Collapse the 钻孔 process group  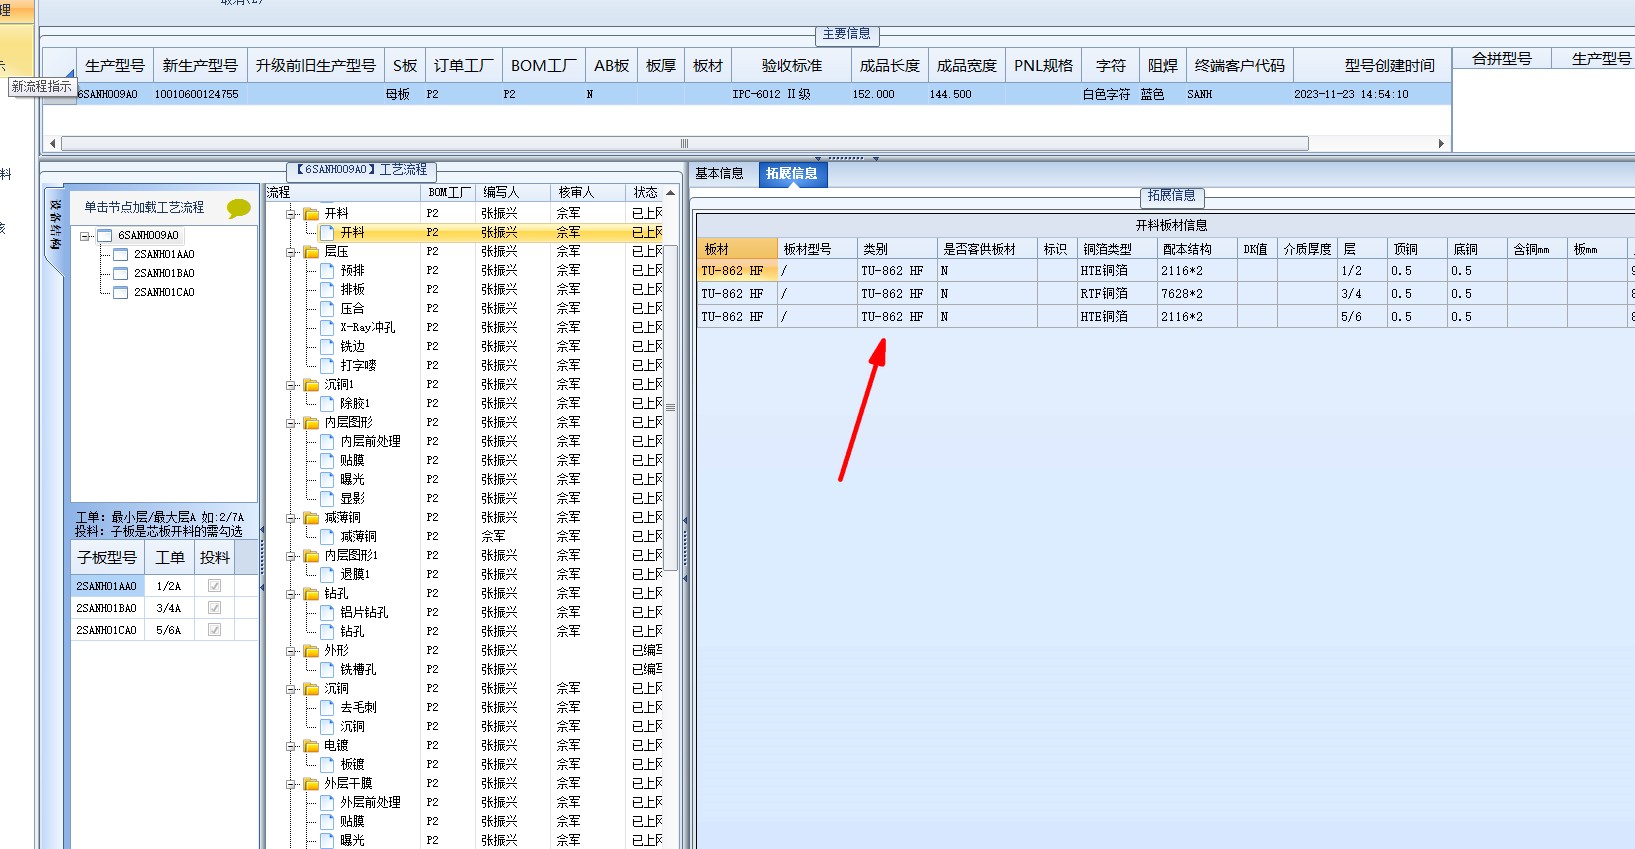pyautogui.click(x=292, y=594)
